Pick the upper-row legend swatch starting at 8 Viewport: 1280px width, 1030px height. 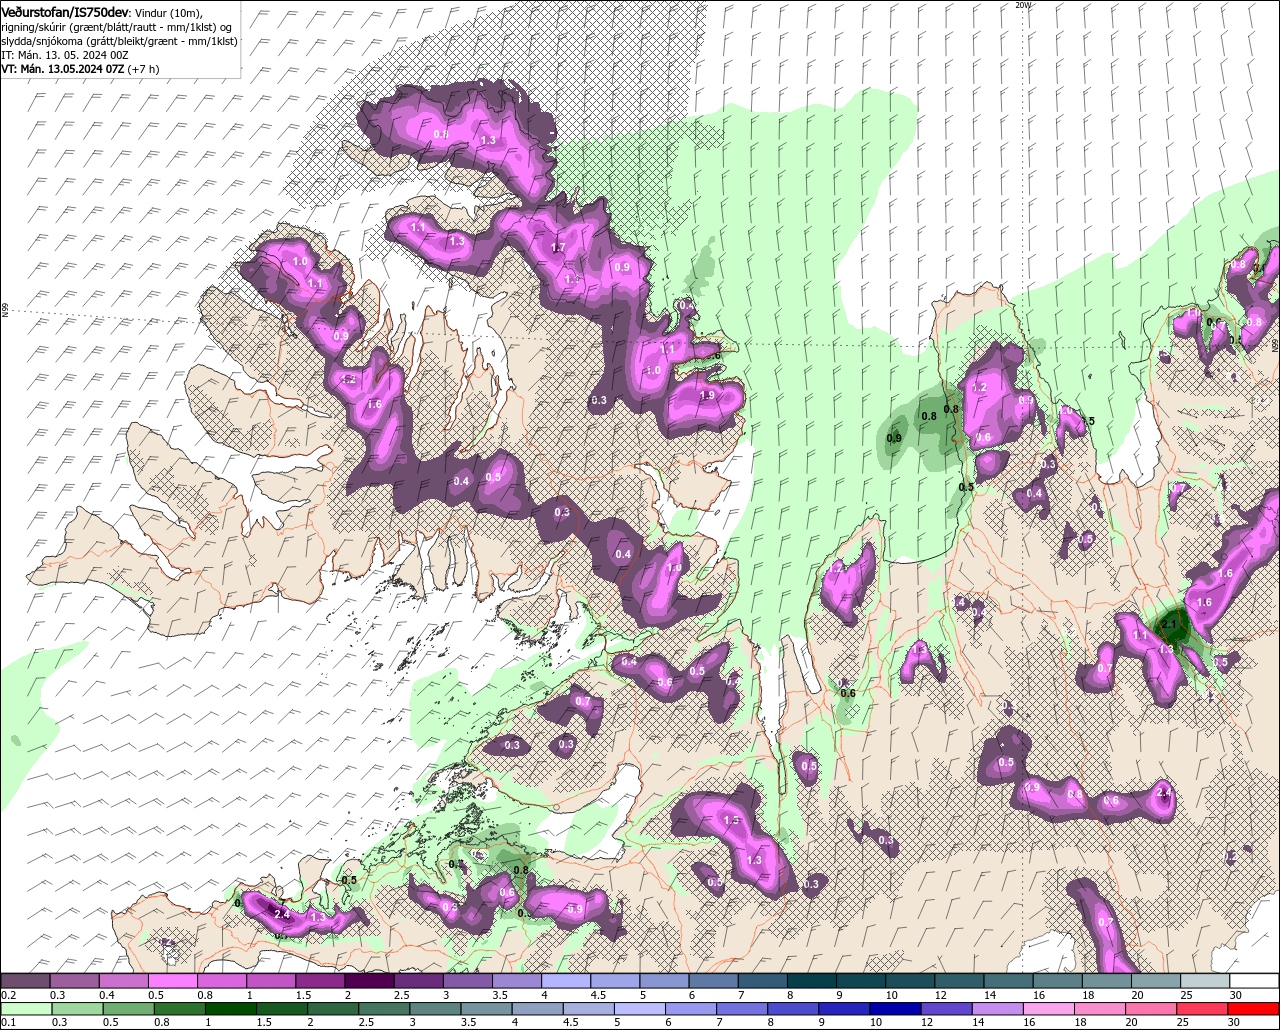pyautogui.click(x=811, y=980)
